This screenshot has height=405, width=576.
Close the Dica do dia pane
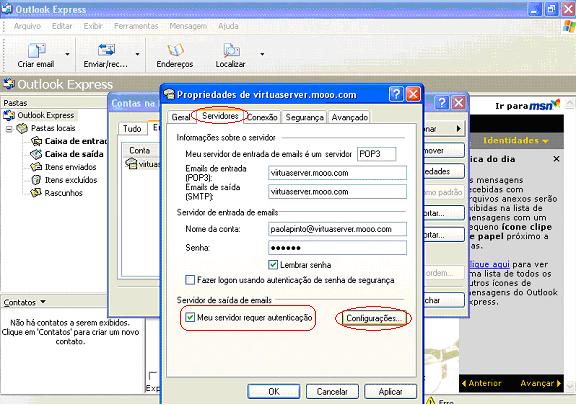pos(556,159)
